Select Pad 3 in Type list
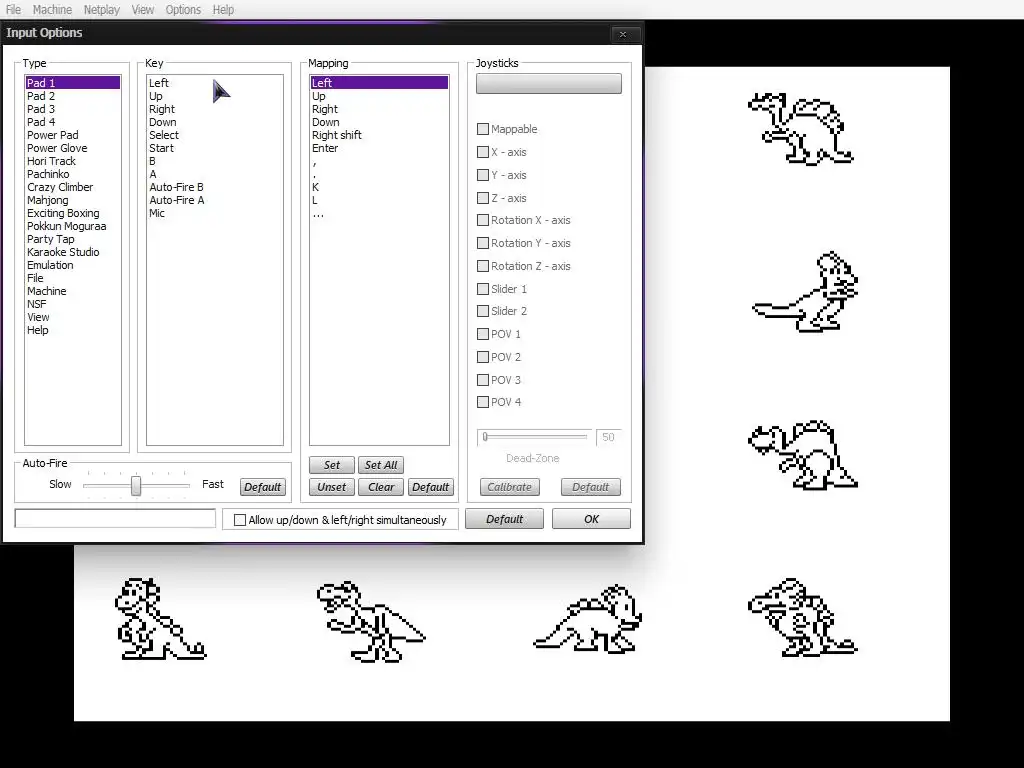The image size is (1024, 768). click(x=72, y=109)
